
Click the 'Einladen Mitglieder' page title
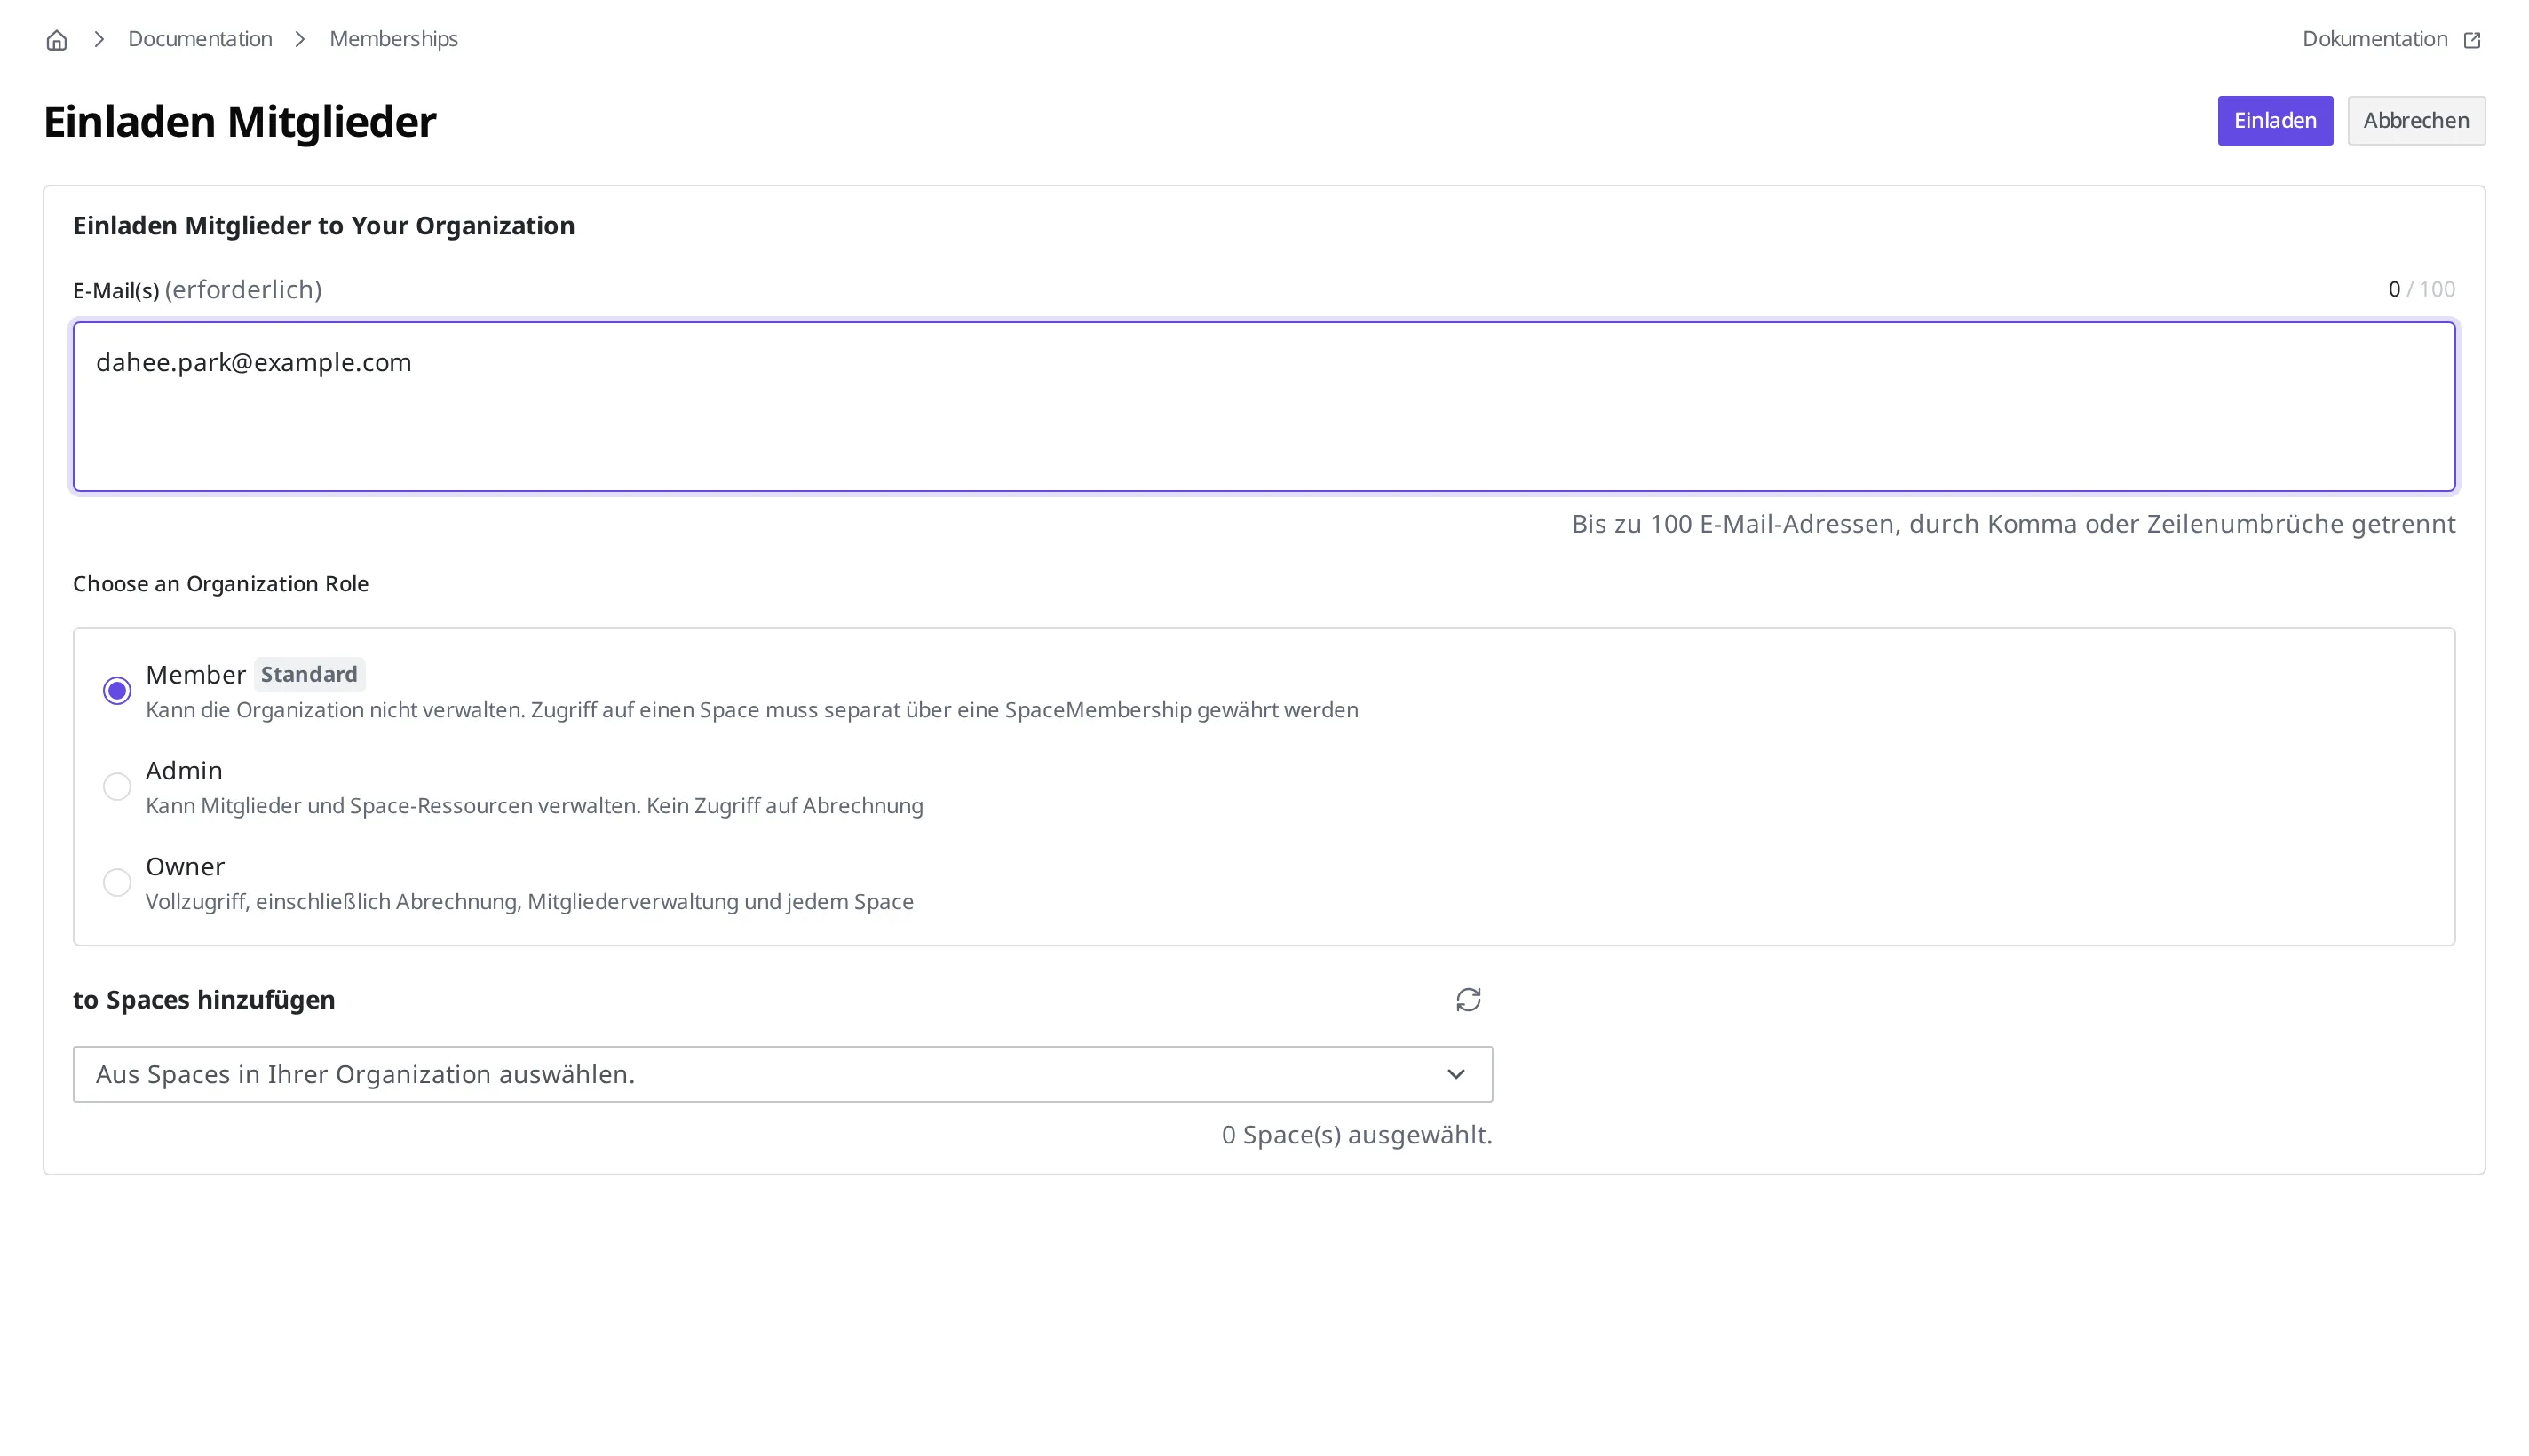(x=240, y=122)
